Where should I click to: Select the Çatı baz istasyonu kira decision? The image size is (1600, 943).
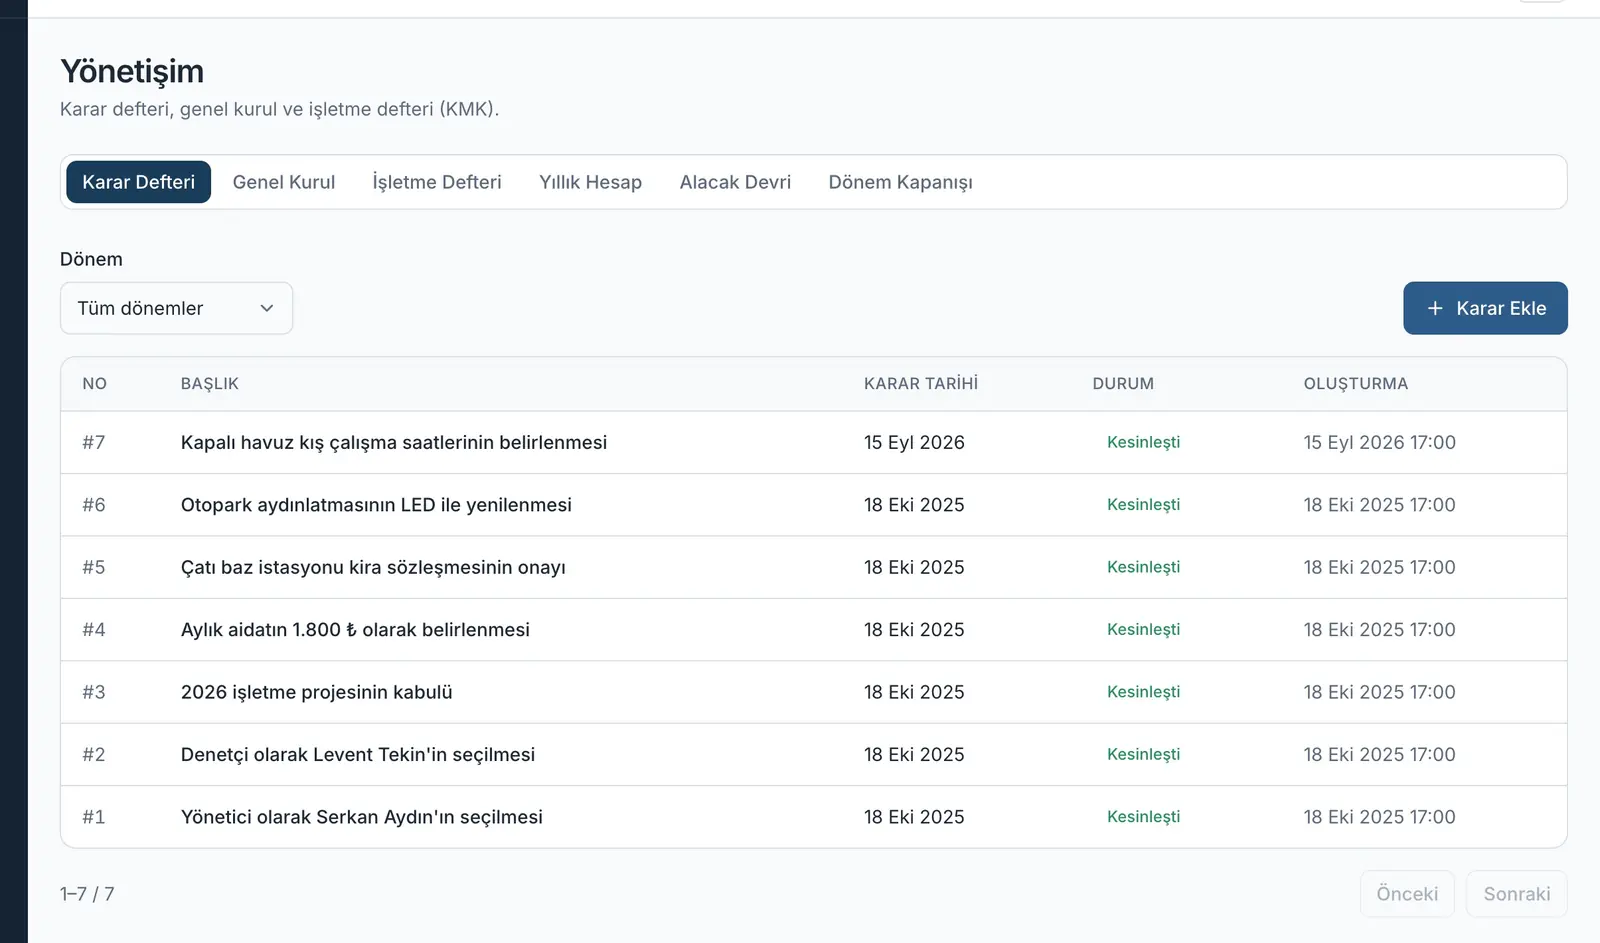(813, 567)
